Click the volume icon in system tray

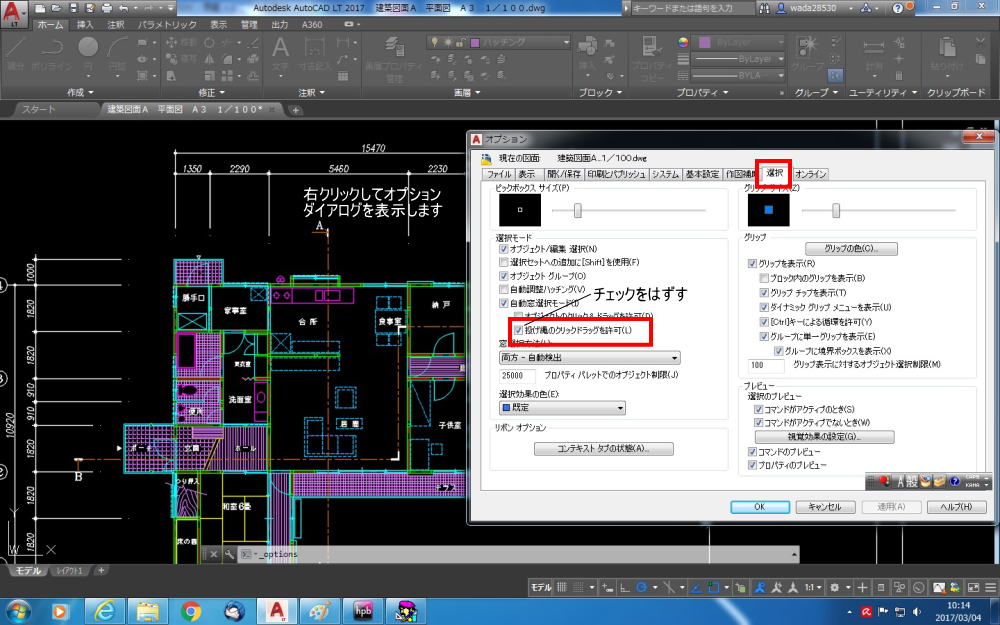917,611
